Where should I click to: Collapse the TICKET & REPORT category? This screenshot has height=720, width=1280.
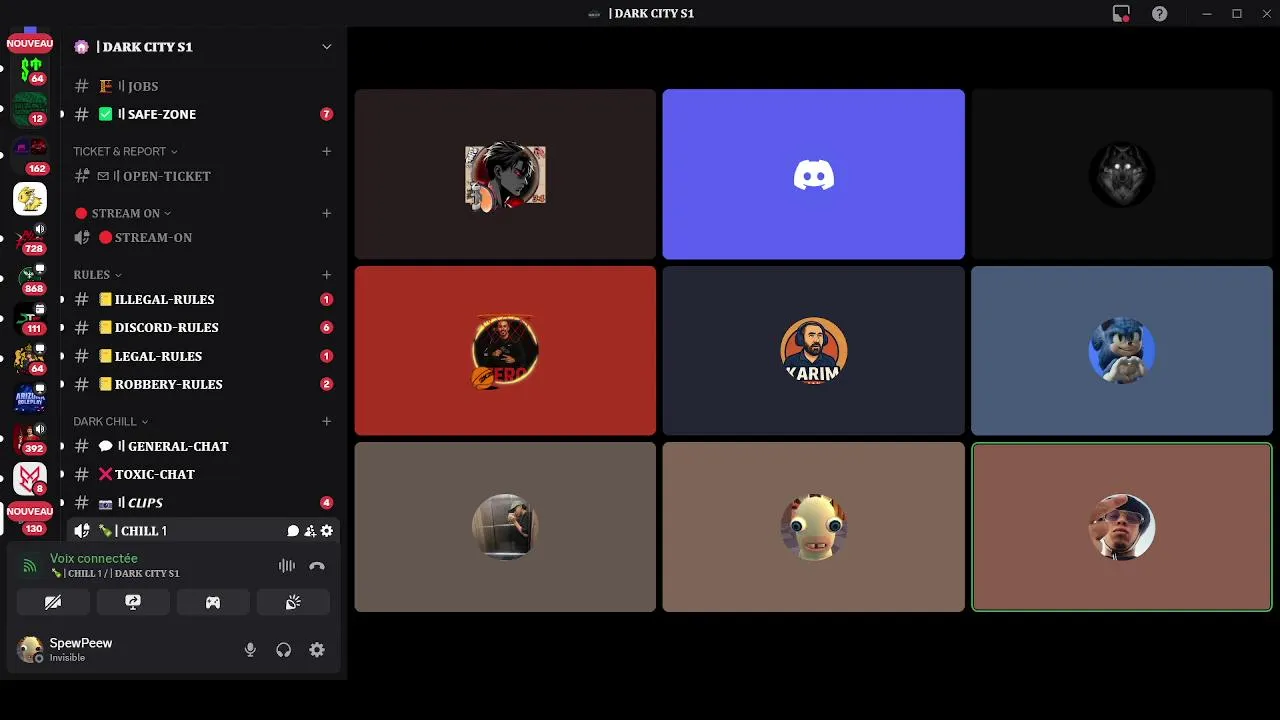(x=125, y=151)
